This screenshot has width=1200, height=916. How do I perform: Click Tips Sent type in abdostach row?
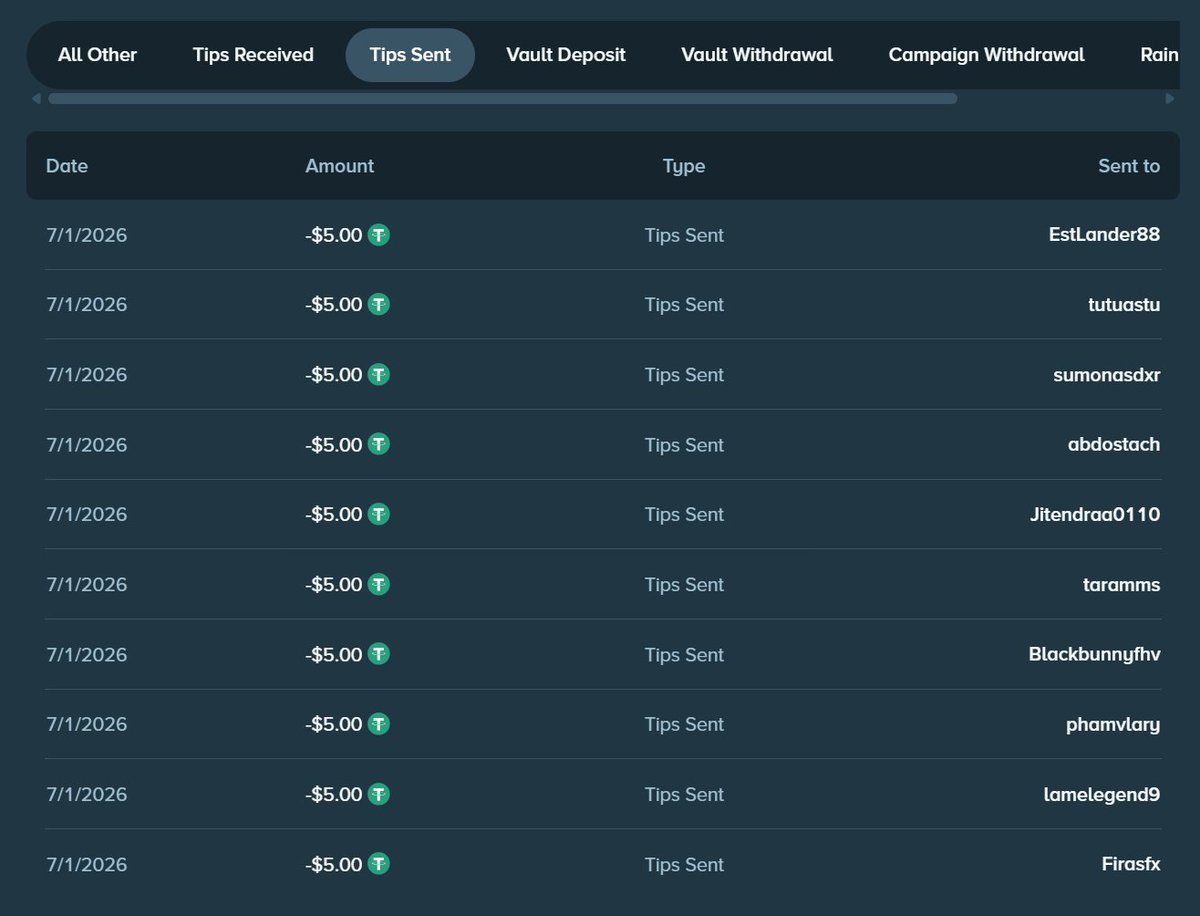684,444
